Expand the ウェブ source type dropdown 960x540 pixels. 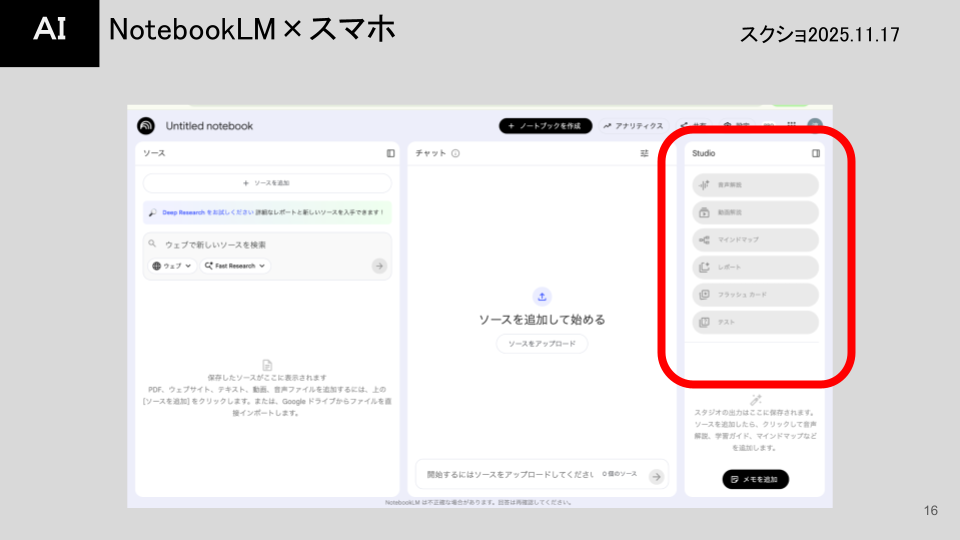(x=172, y=266)
